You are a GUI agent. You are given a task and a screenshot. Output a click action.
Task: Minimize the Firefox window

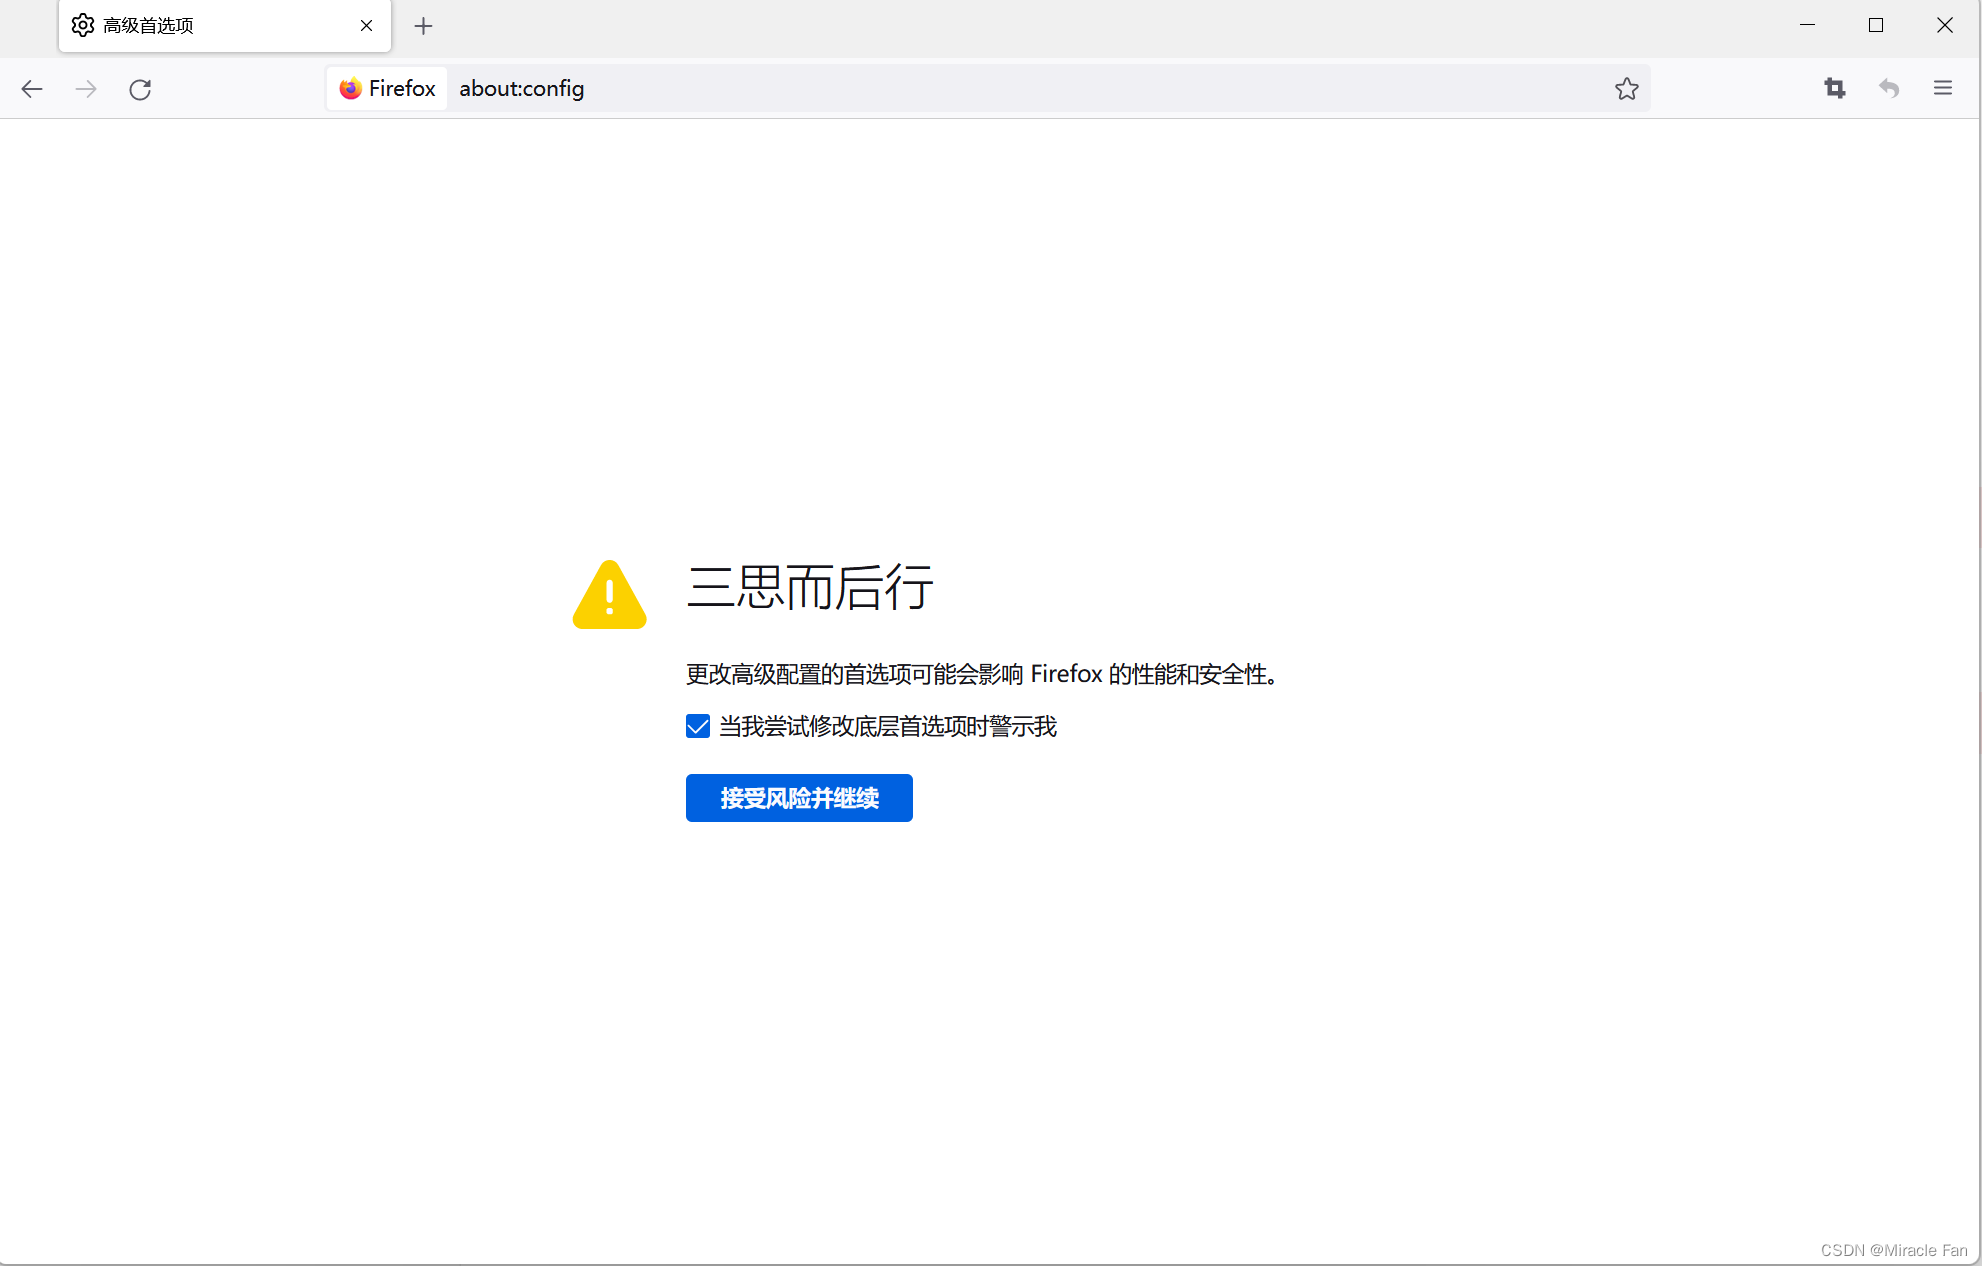[1807, 26]
